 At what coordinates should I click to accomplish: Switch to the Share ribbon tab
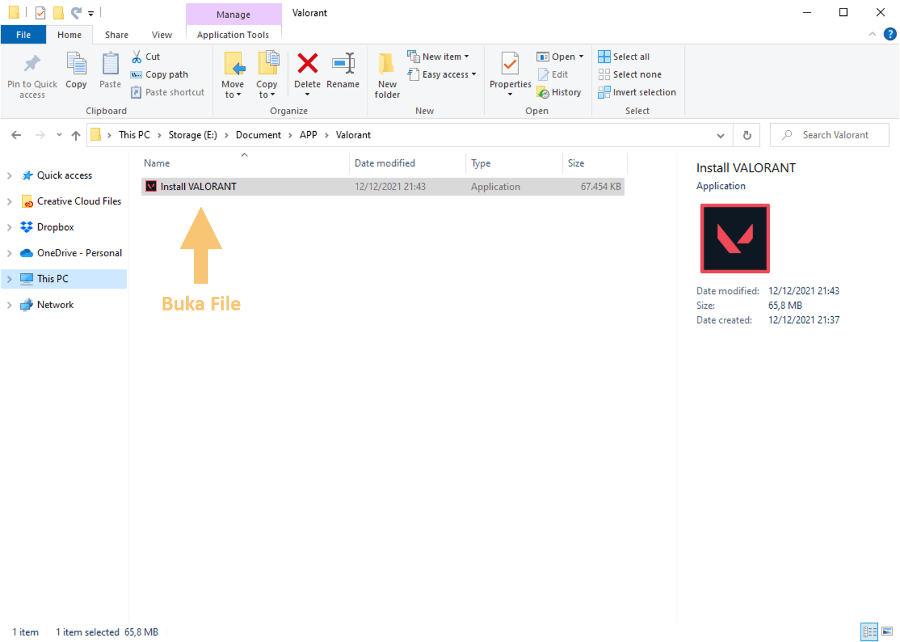pos(117,35)
